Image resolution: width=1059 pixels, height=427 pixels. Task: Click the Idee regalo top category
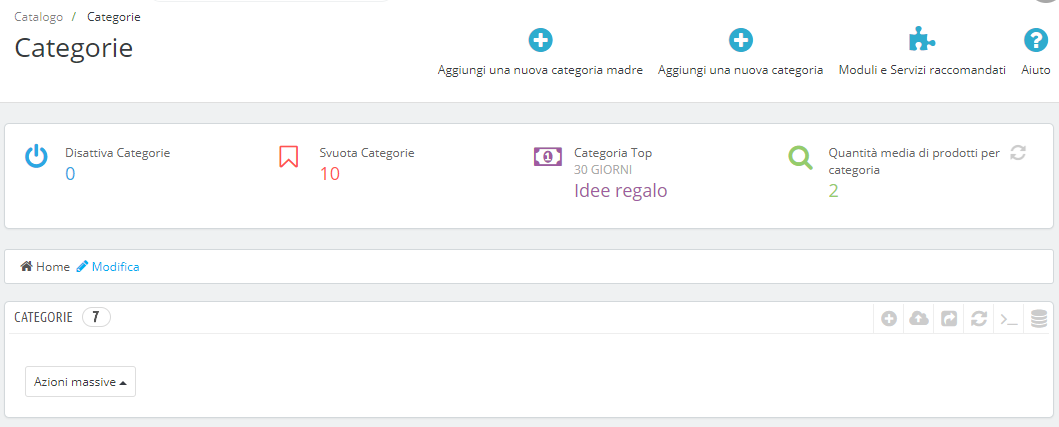(621, 191)
